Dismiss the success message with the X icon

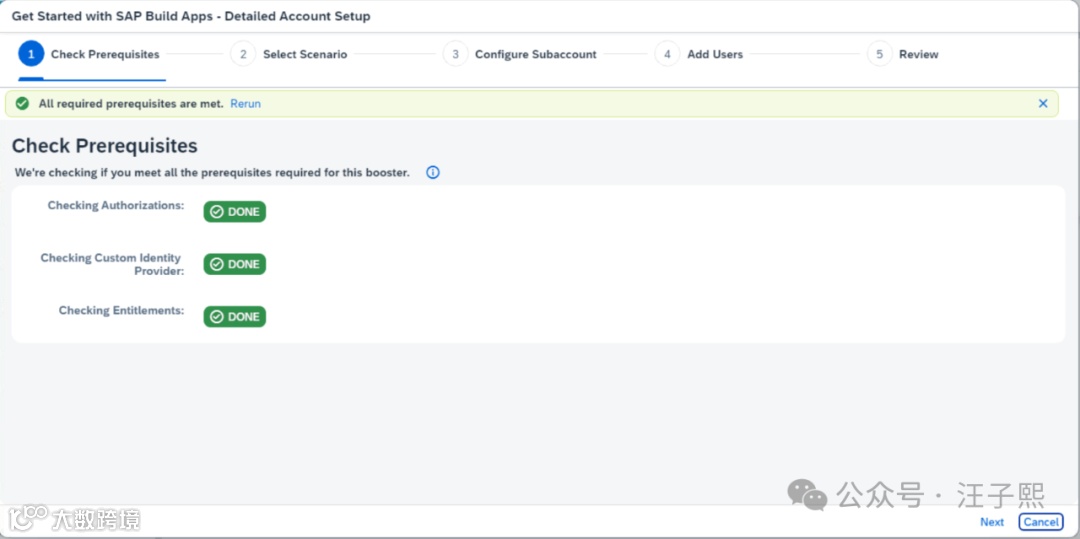pos(1043,104)
